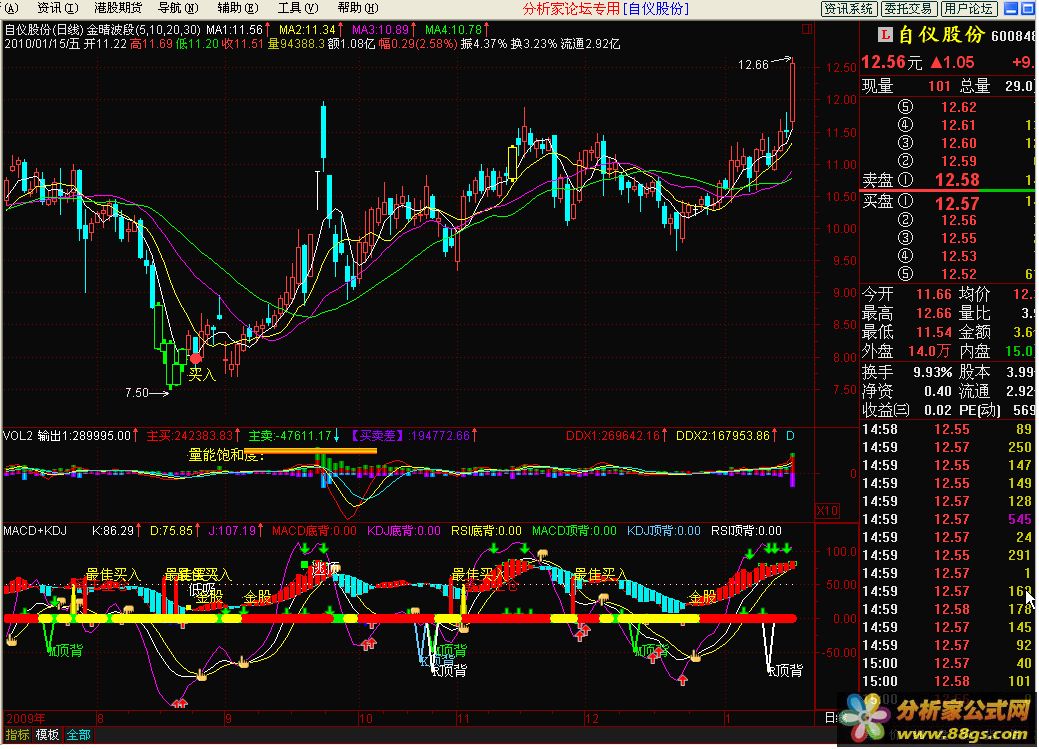Click the red L margin-trading icon
Image resolution: width=1039 pixels, height=749 pixels.
[x=885, y=34]
